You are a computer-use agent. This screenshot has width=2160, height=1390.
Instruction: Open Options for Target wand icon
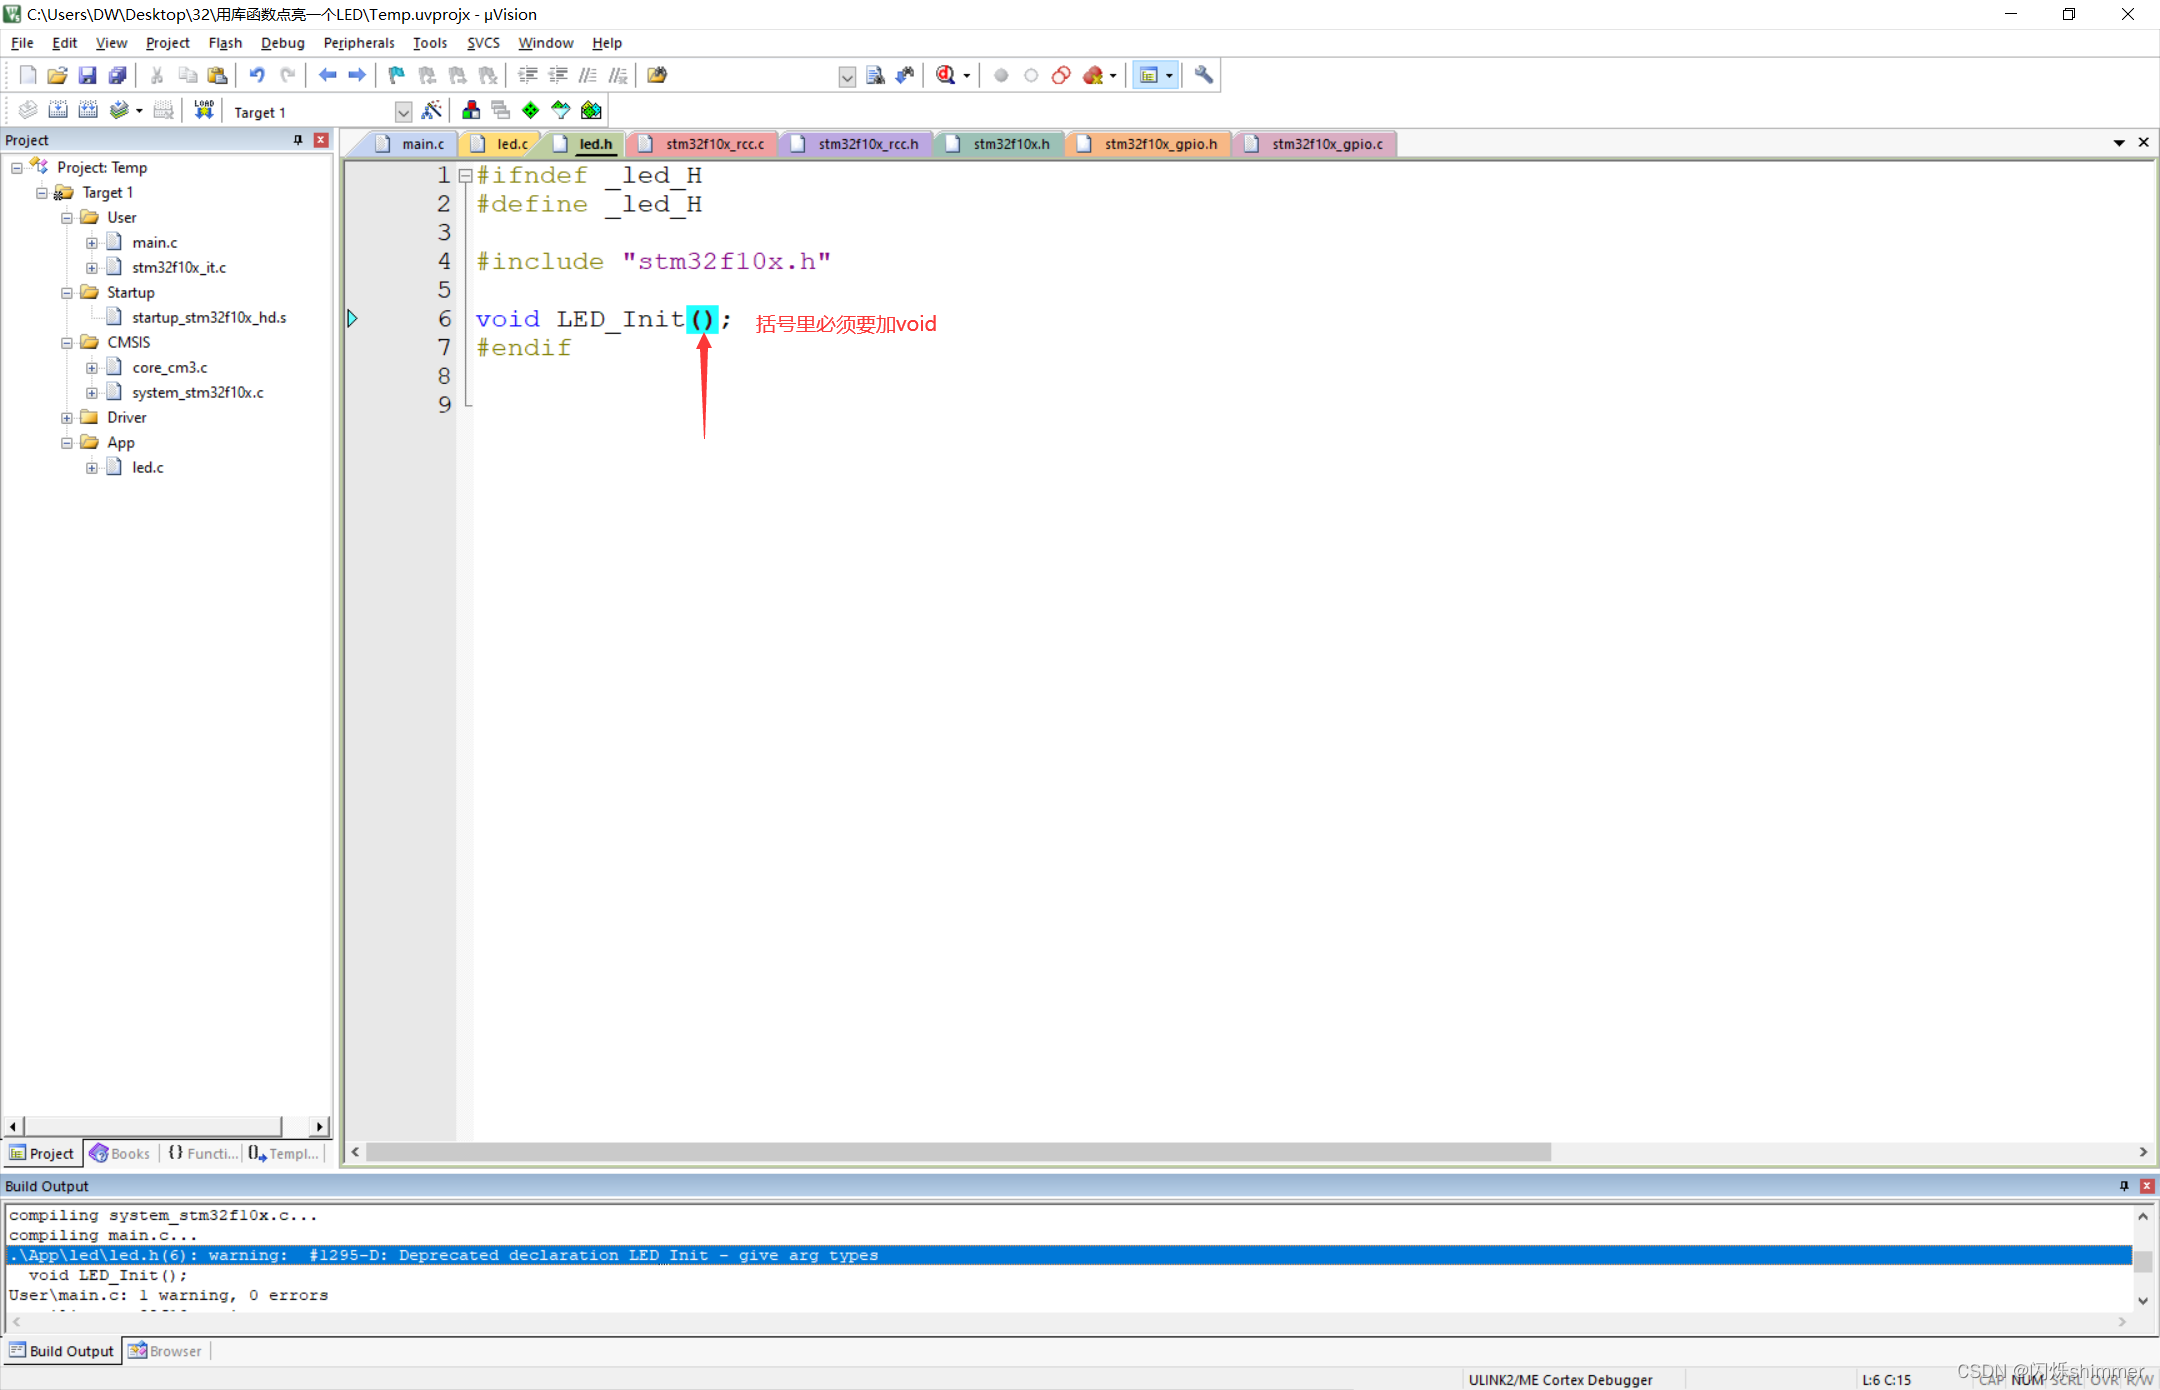point(432,110)
